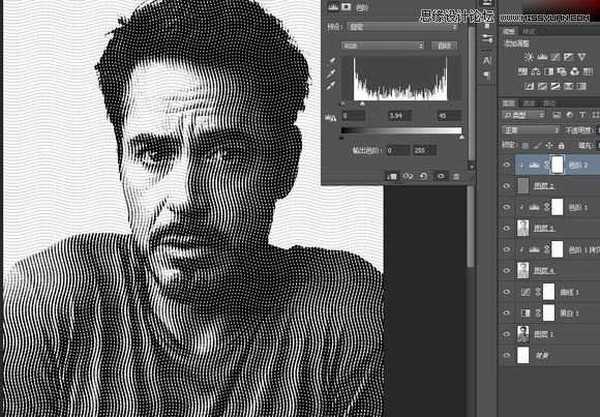
Task: Select the black point eyedropper in Levels
Action: pyautogui.click(x=331, y=62)
